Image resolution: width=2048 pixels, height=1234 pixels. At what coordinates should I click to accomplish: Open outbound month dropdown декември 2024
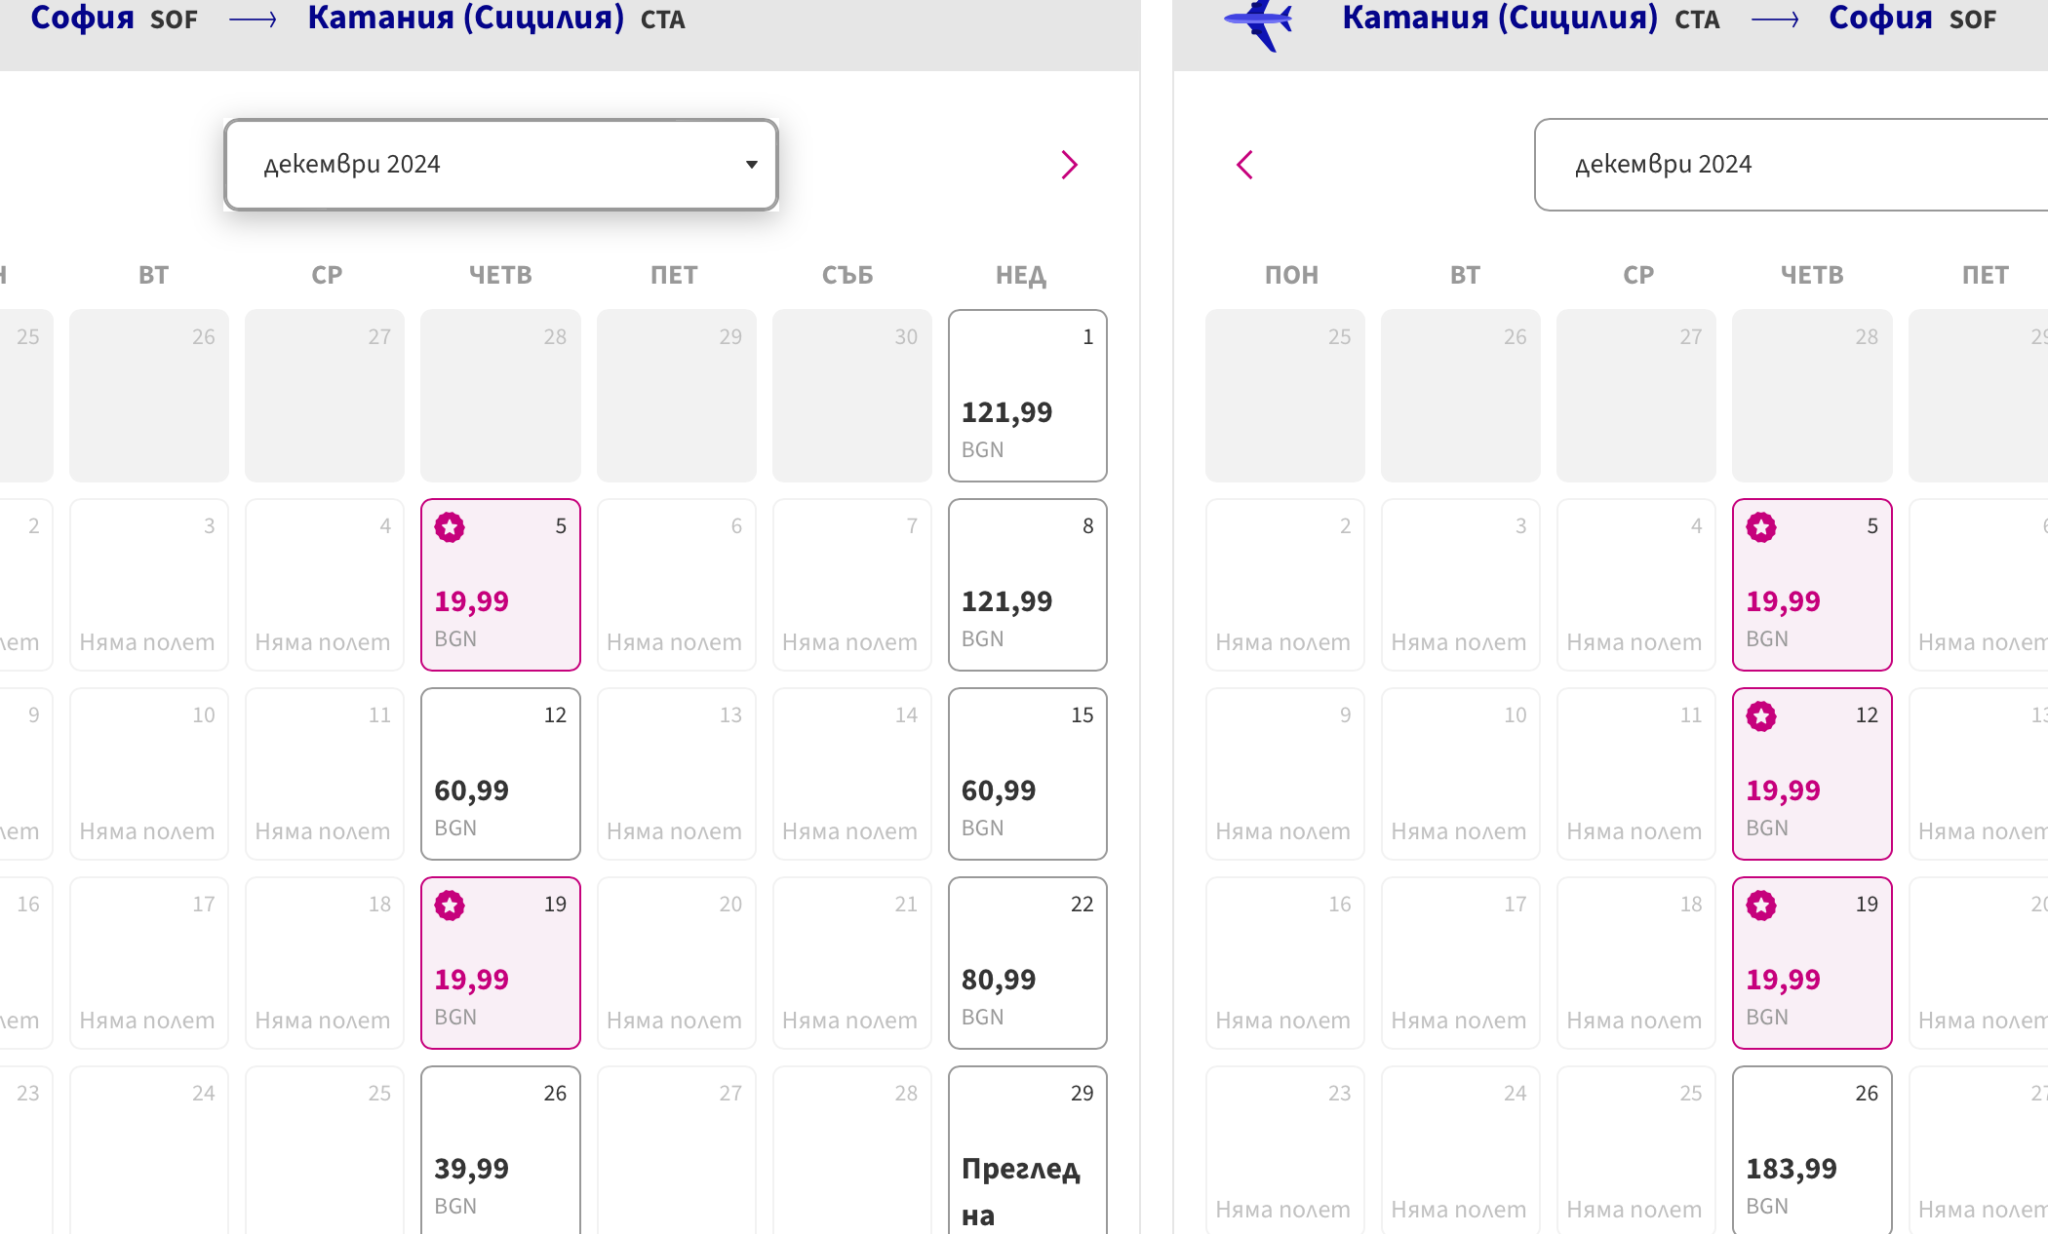(500, 165)
